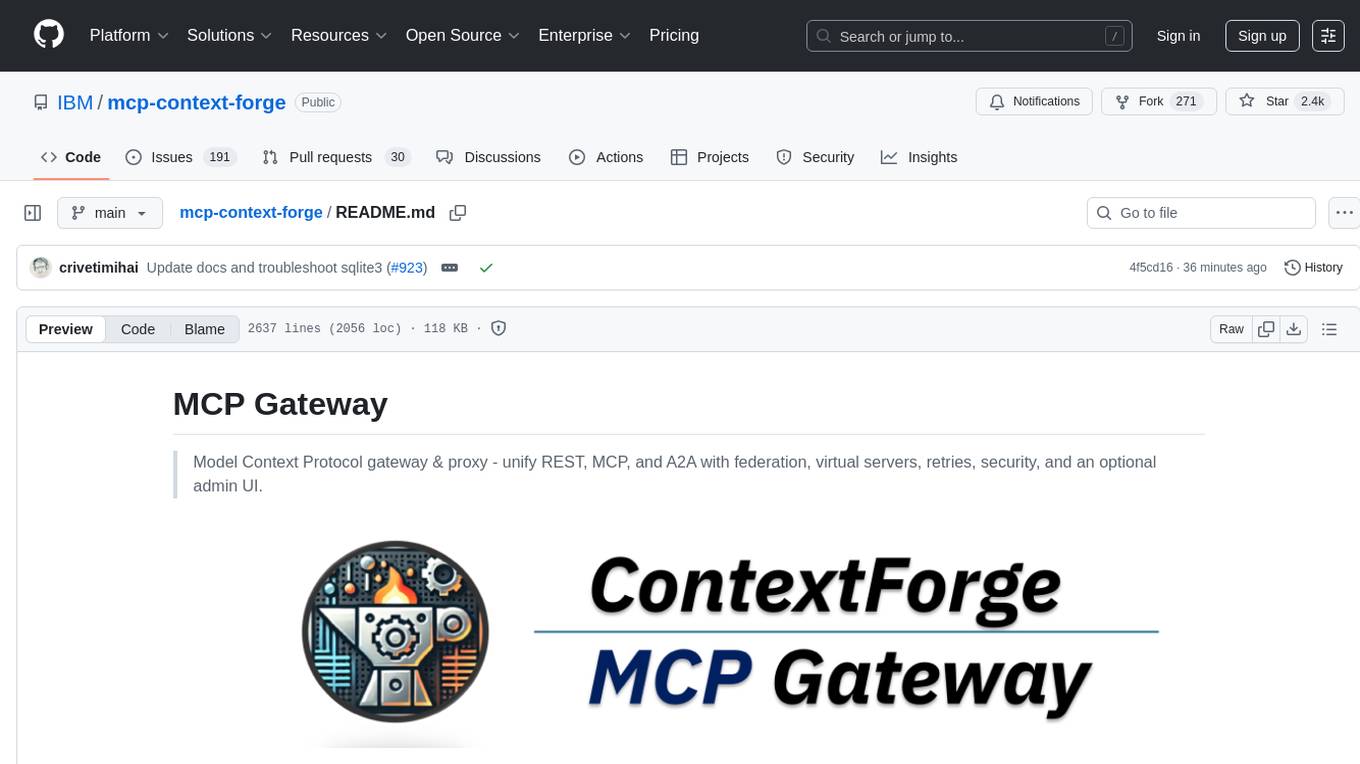Open mcp-context-forge breadcrumb link
This screenshot has height=764, width=1360.
[x=251, y=212]
